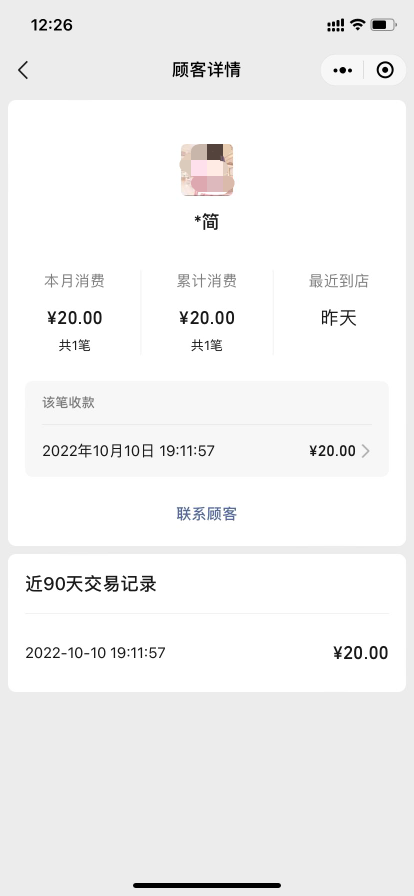Viewport: 414px width, 896px height.
Task: Close mini program via circle target icon
Action: pos(385,70)
